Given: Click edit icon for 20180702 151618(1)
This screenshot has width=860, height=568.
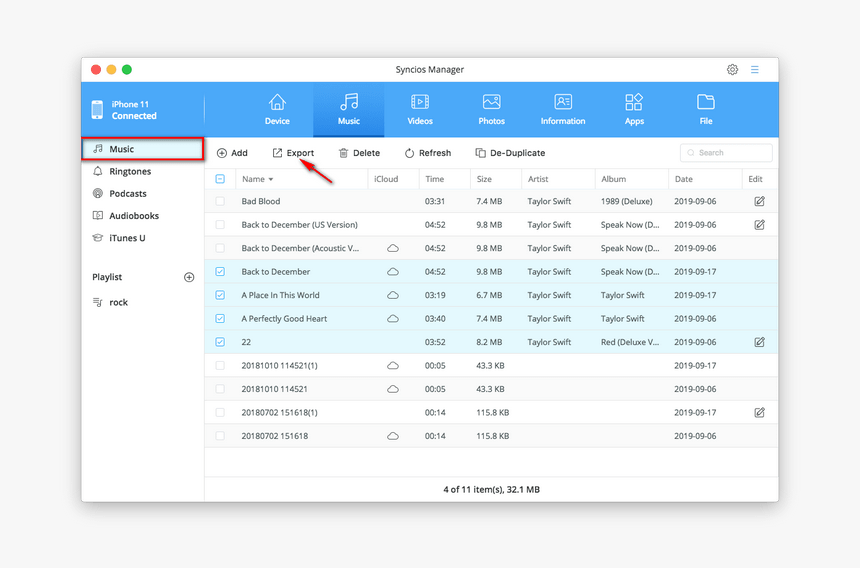Looking at the screenshot, I should point(759,412).
